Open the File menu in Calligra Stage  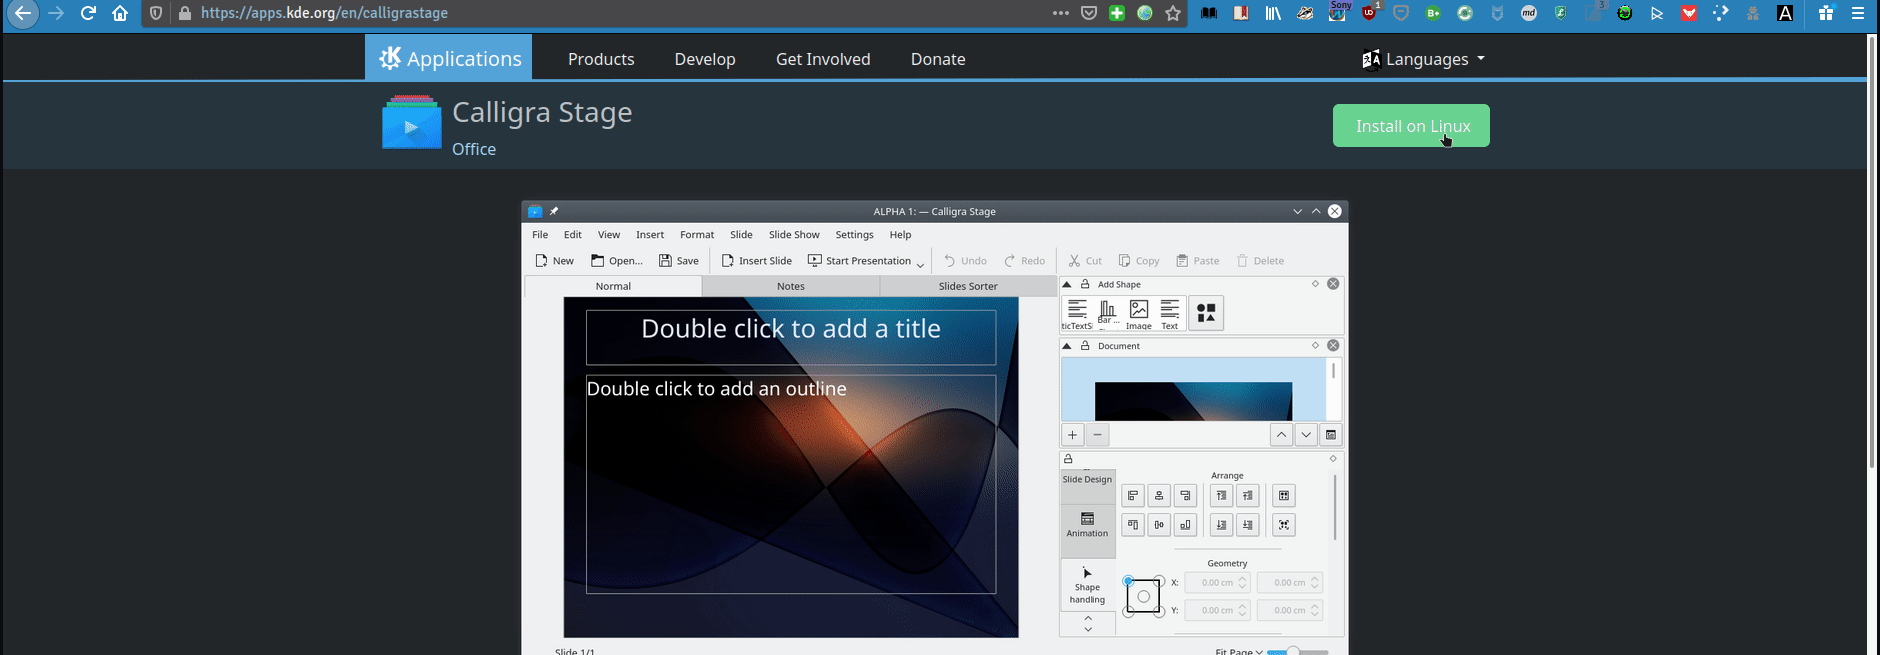tap(540, 235)
